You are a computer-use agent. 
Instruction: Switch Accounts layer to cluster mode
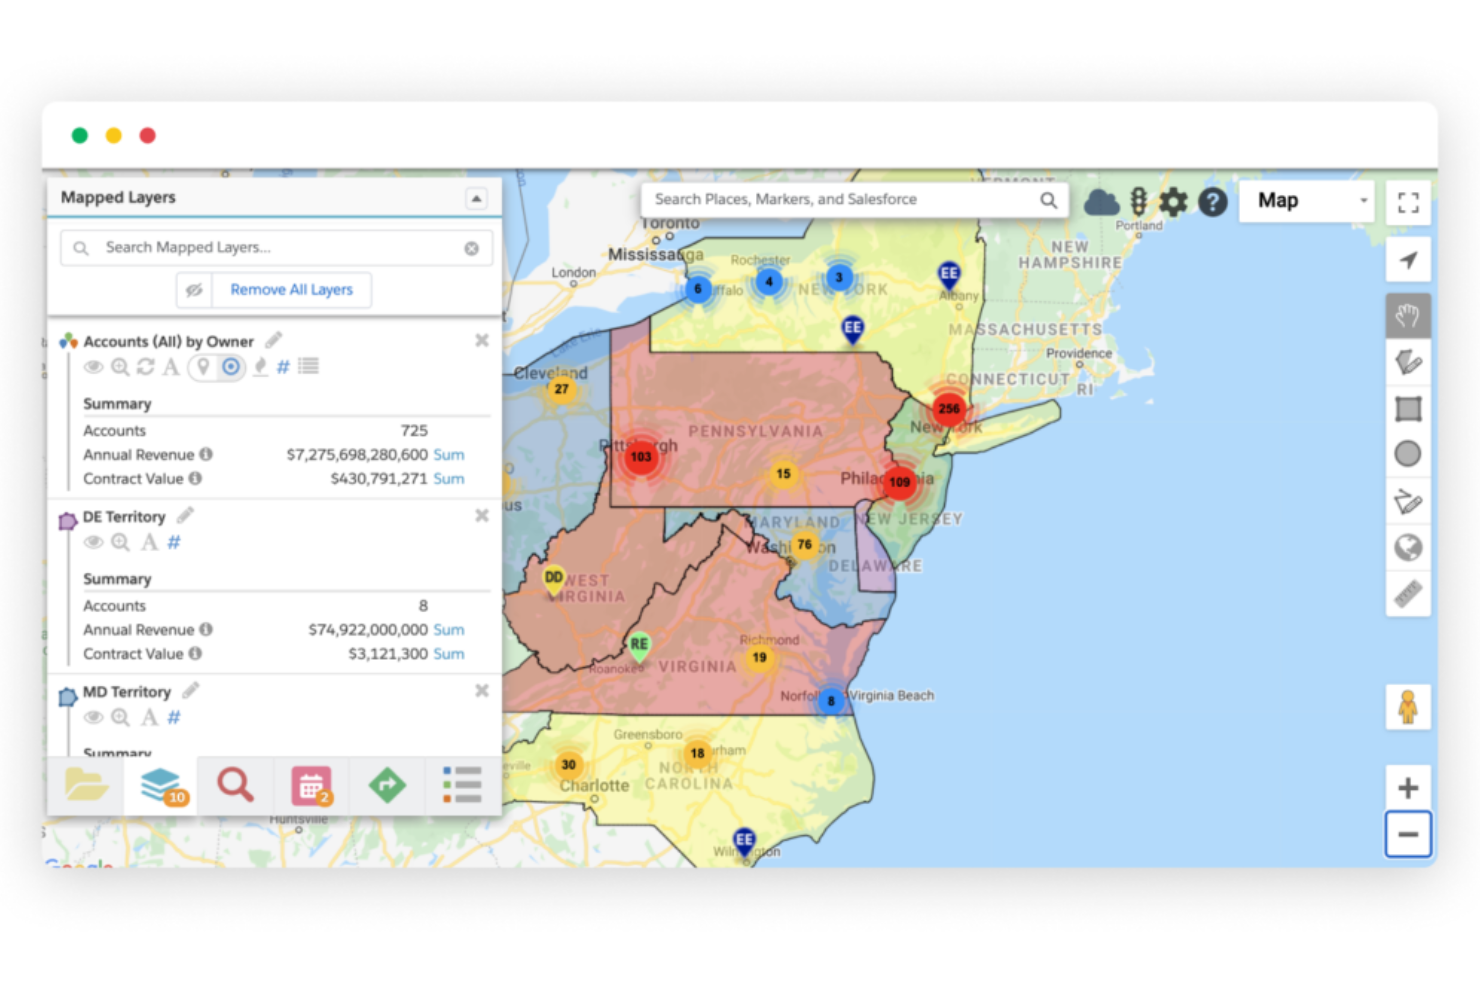(231, 367)
